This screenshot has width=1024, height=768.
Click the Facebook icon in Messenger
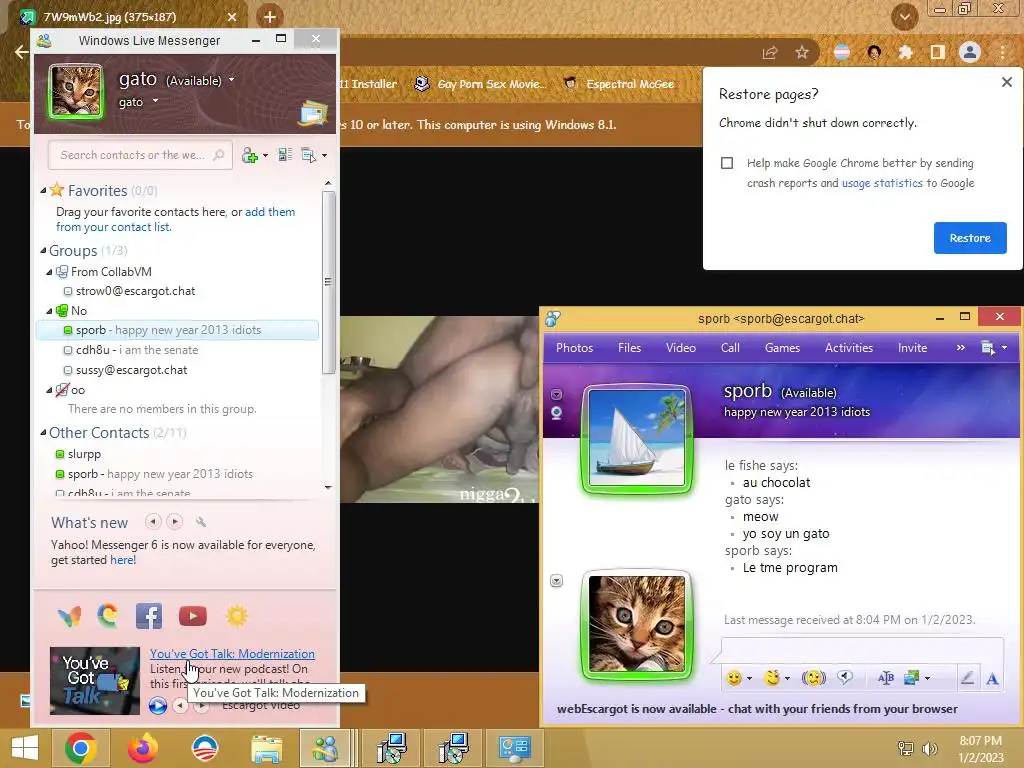pos(148,616)
